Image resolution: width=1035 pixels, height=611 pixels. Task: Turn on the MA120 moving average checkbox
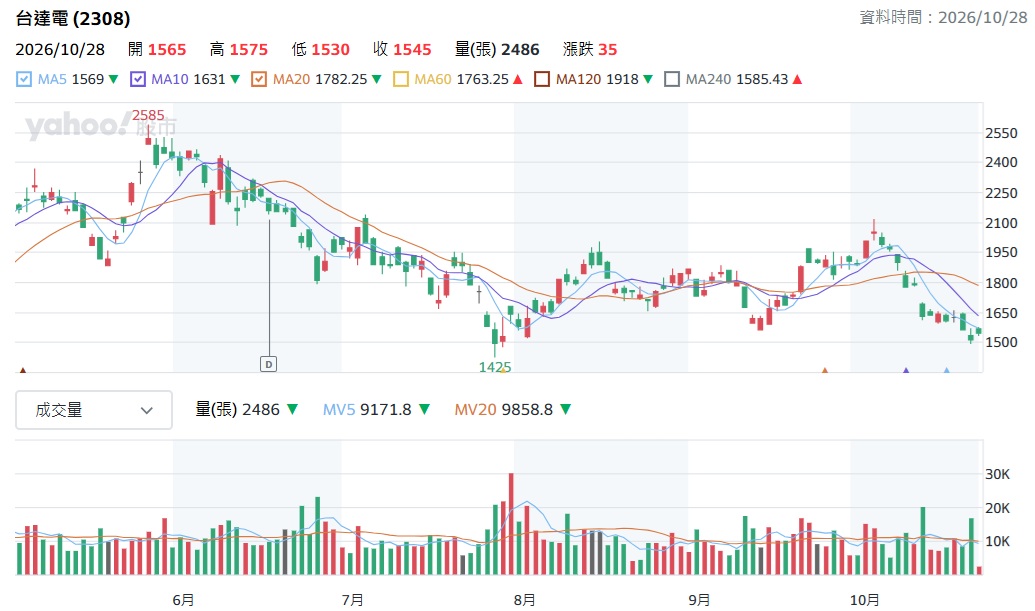tap(542, 79)
